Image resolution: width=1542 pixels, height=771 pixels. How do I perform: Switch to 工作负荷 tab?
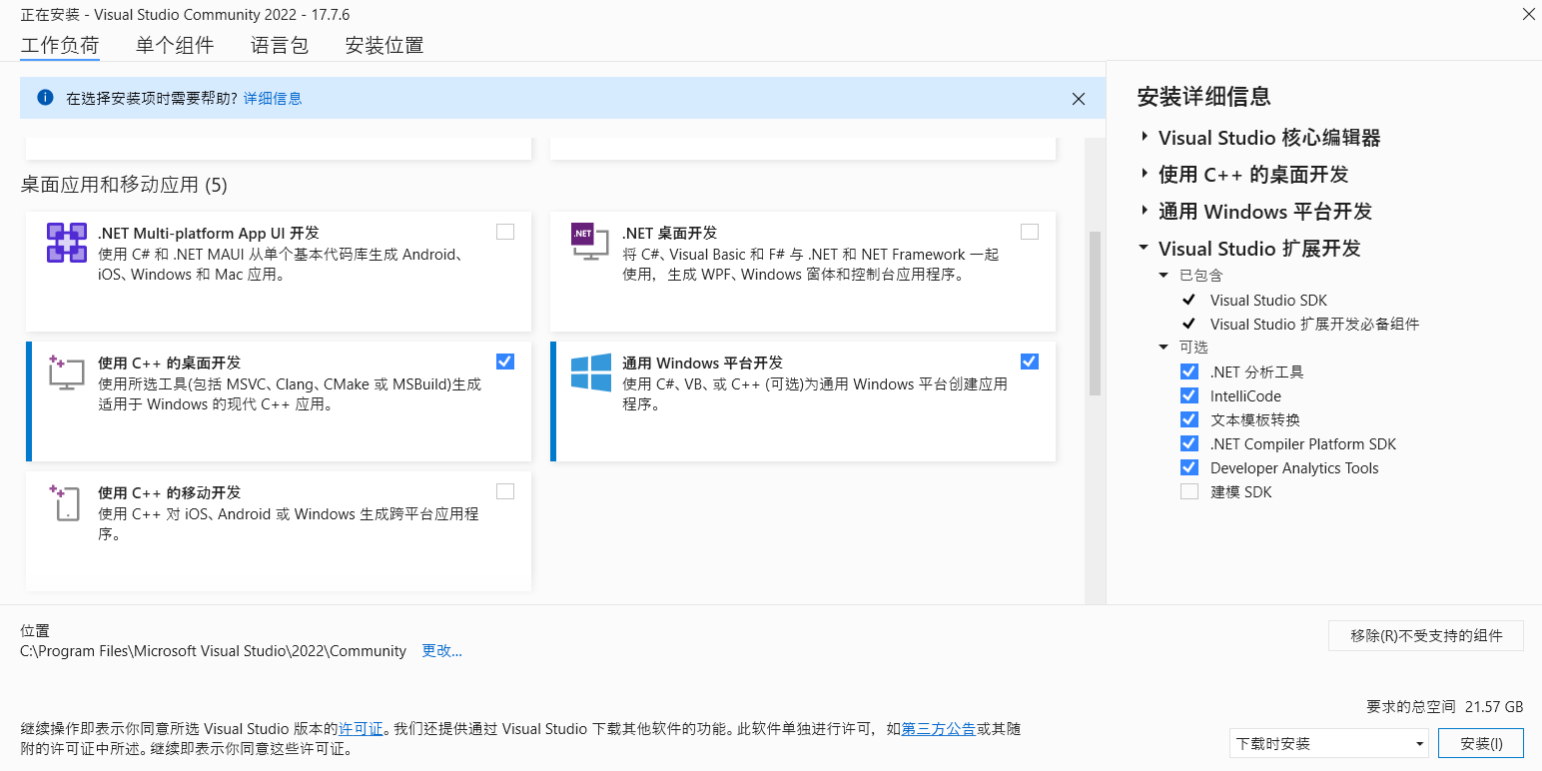click(x=60, y=45)
